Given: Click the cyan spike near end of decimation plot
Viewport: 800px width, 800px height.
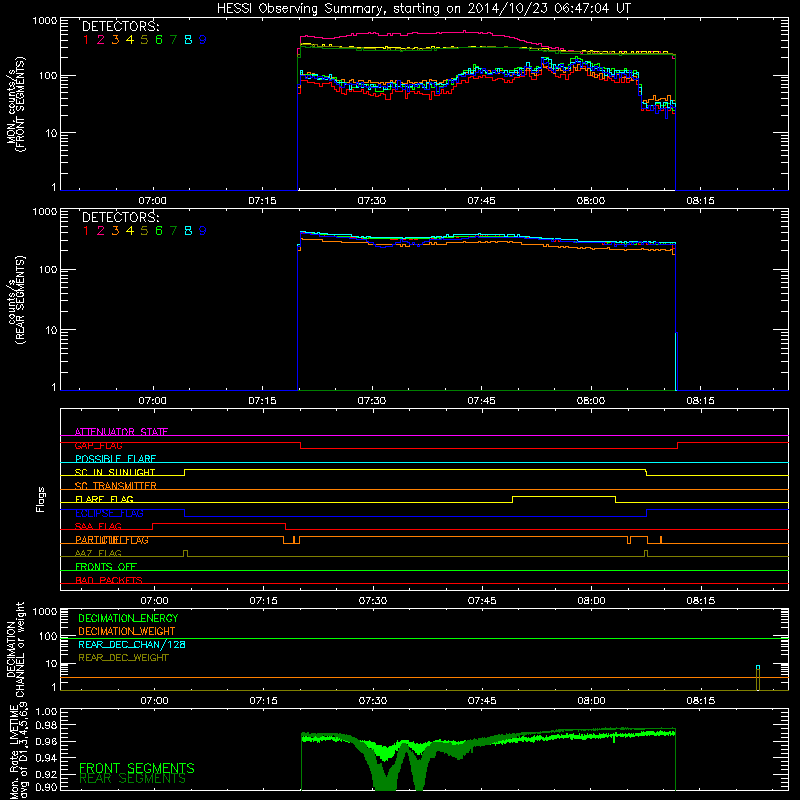Looking at the screenshot, I should pos(758,667).
